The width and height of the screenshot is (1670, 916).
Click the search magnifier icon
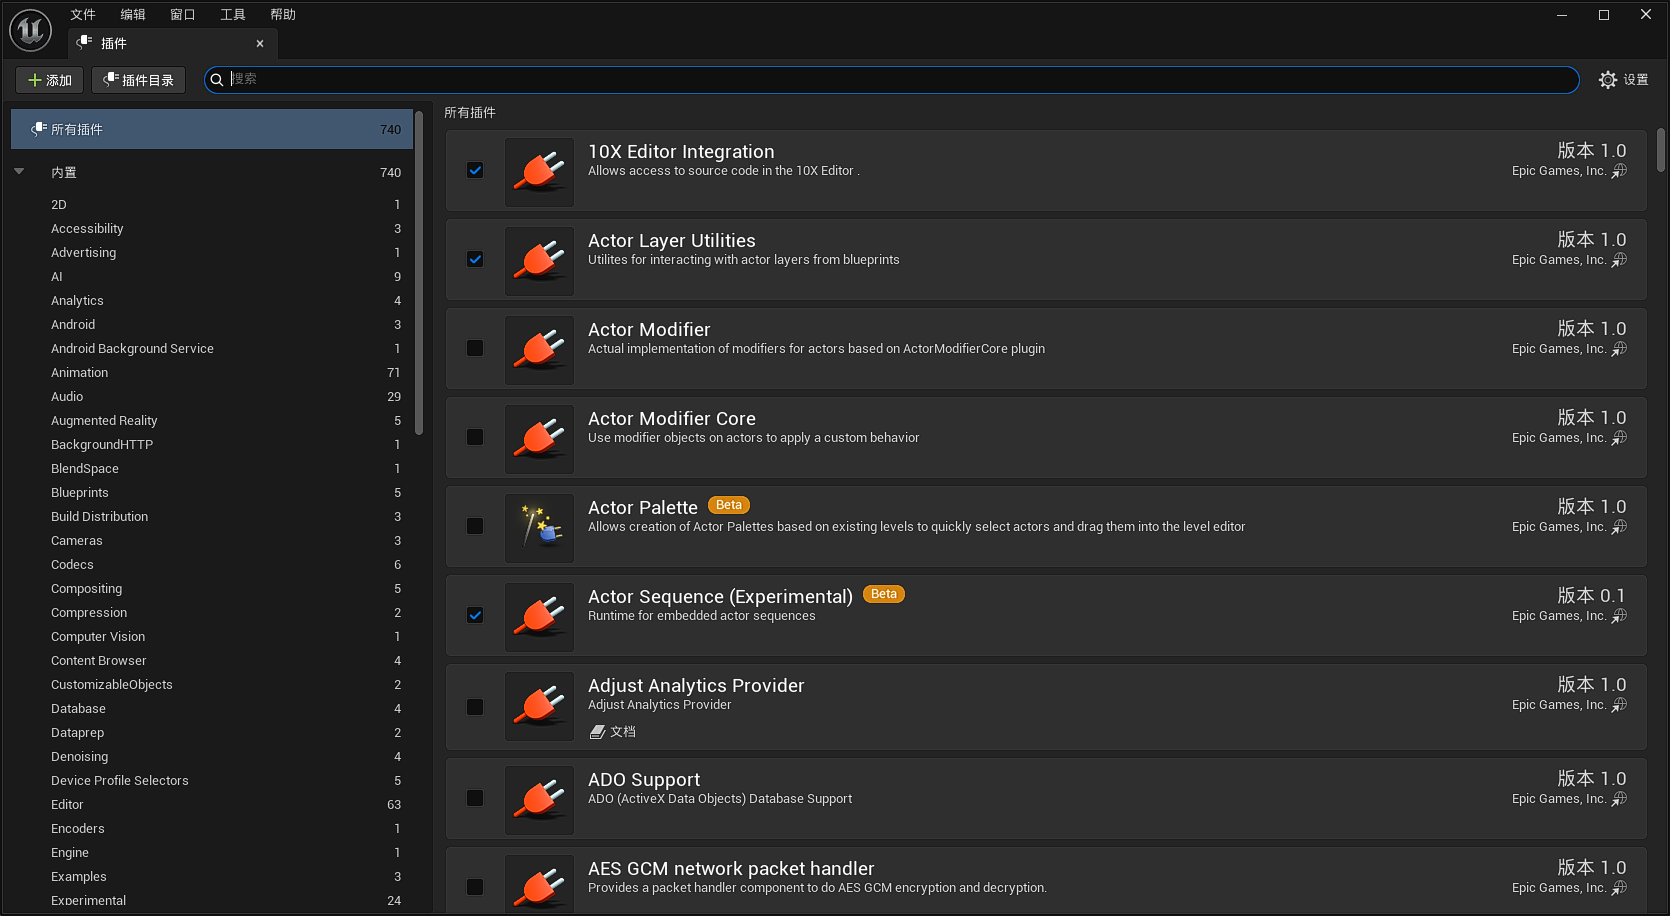[216, 80]
